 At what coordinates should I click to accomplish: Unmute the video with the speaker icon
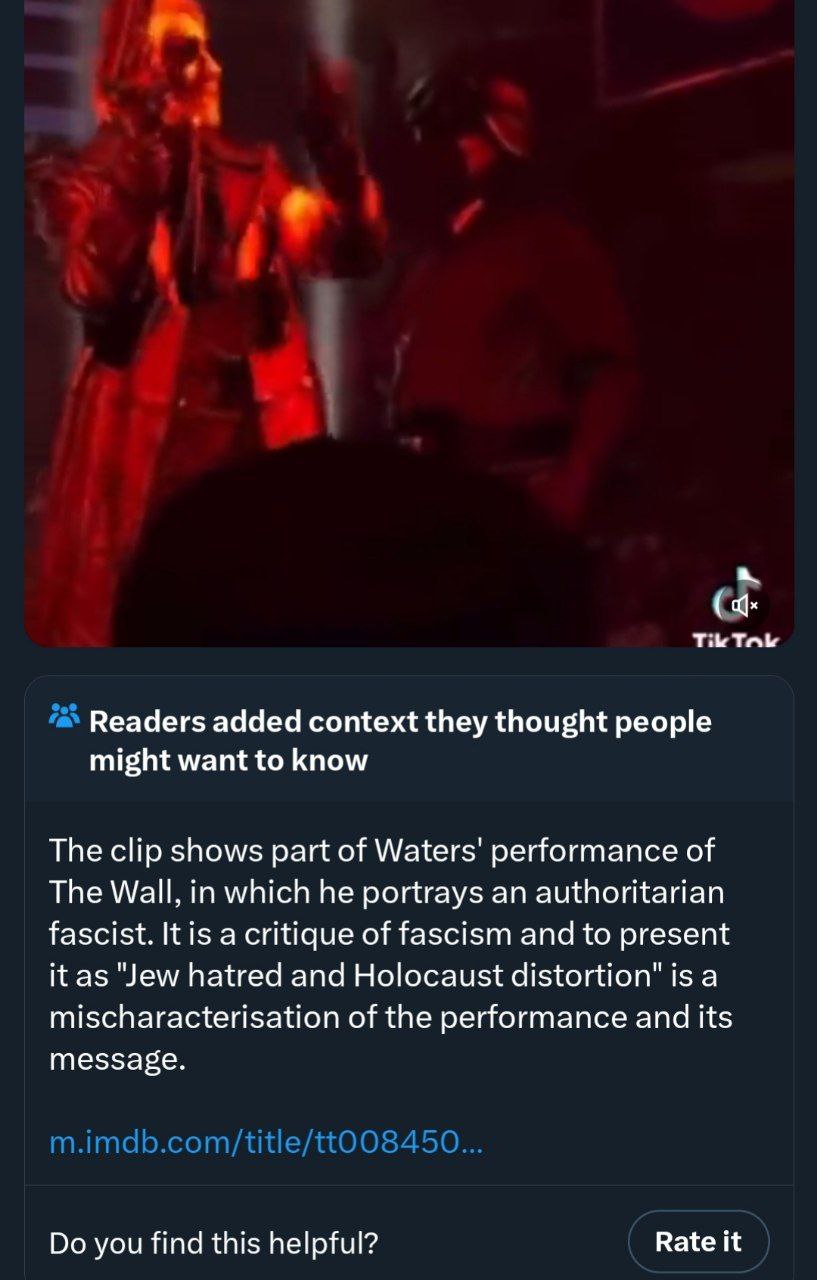tap(744, 604)
